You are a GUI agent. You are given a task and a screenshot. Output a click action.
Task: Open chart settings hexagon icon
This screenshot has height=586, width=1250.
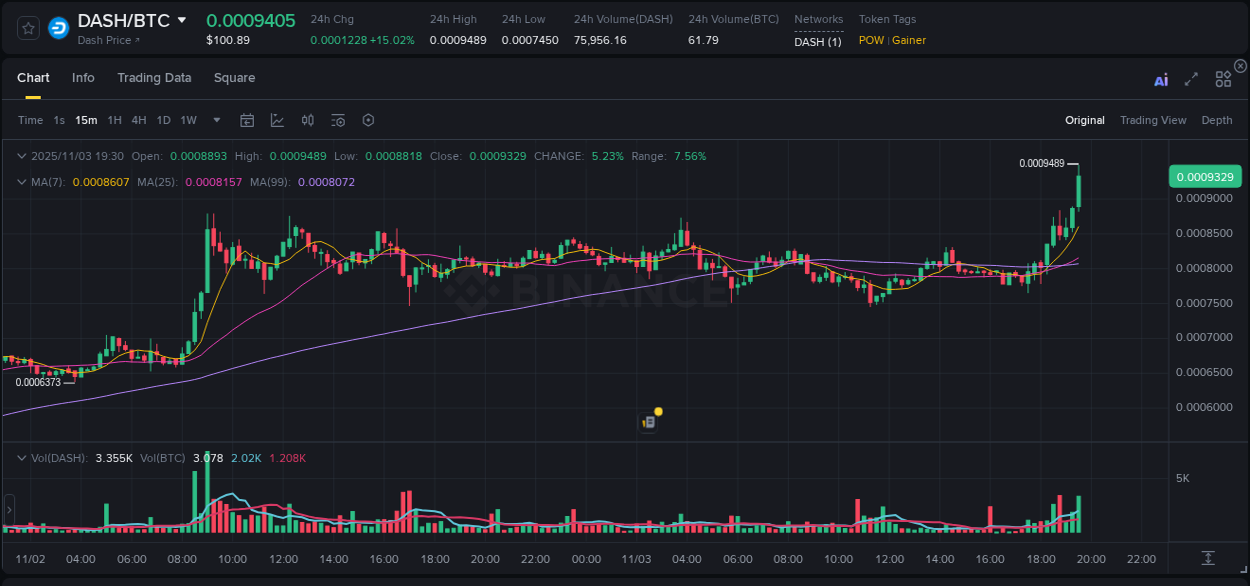click(x=368, y=120)
